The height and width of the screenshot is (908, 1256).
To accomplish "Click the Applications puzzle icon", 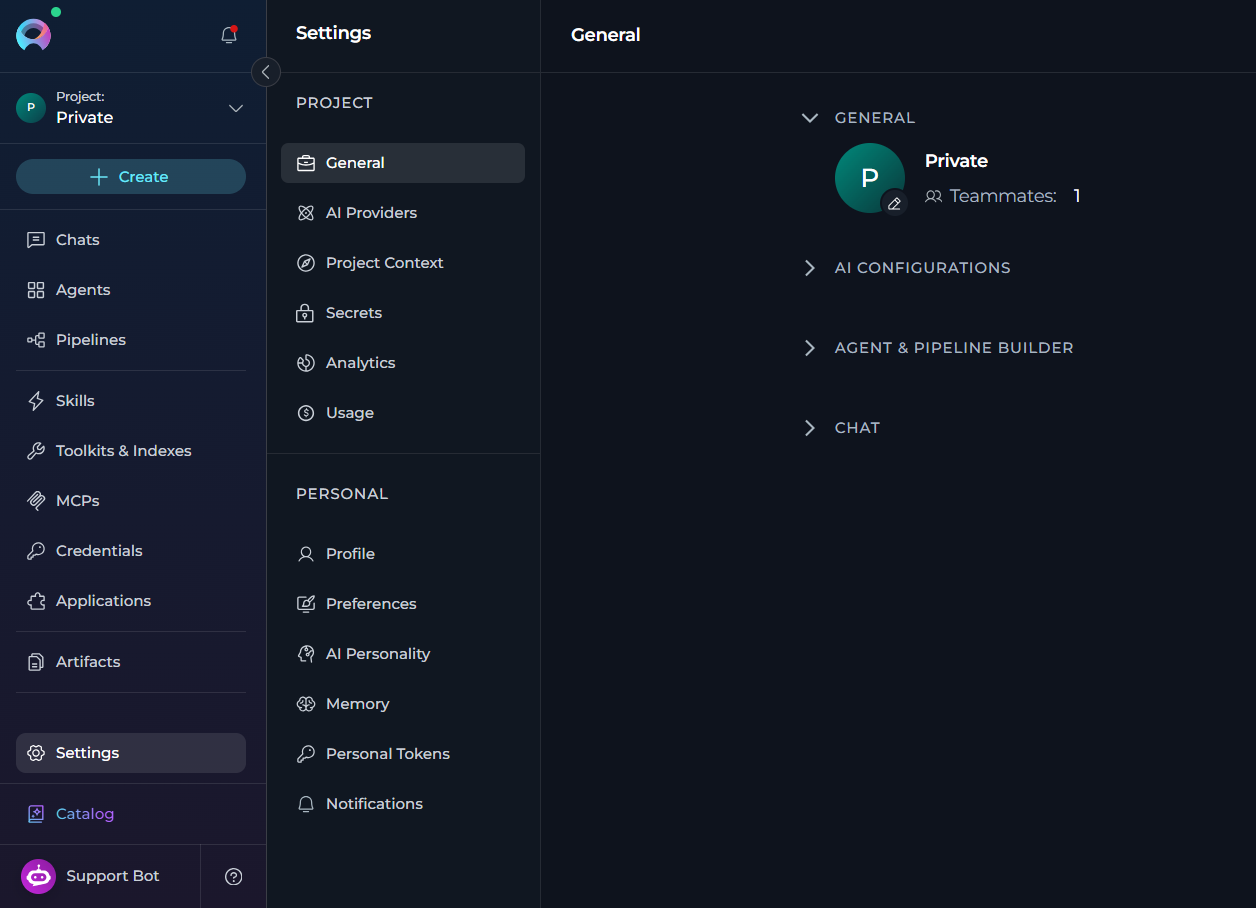I will coord(36,601).
